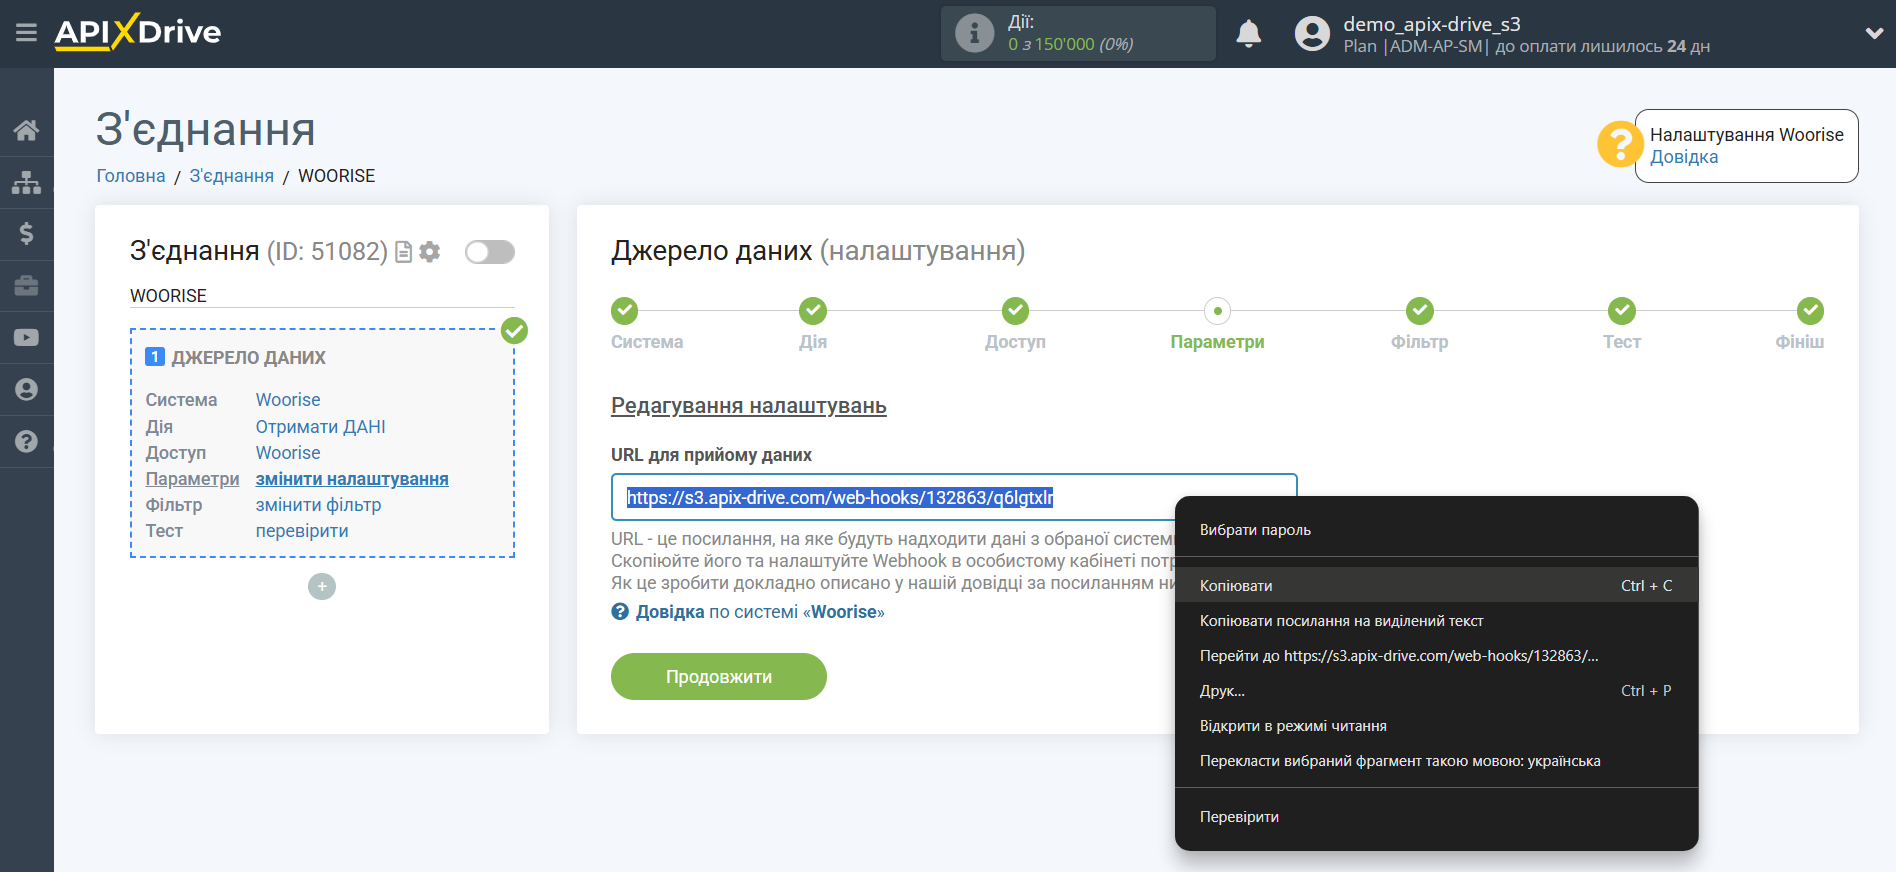This screenshot has height=872, width=1896.
Task: Go to З'єднання breadcrumb
Action: point(232,176)
